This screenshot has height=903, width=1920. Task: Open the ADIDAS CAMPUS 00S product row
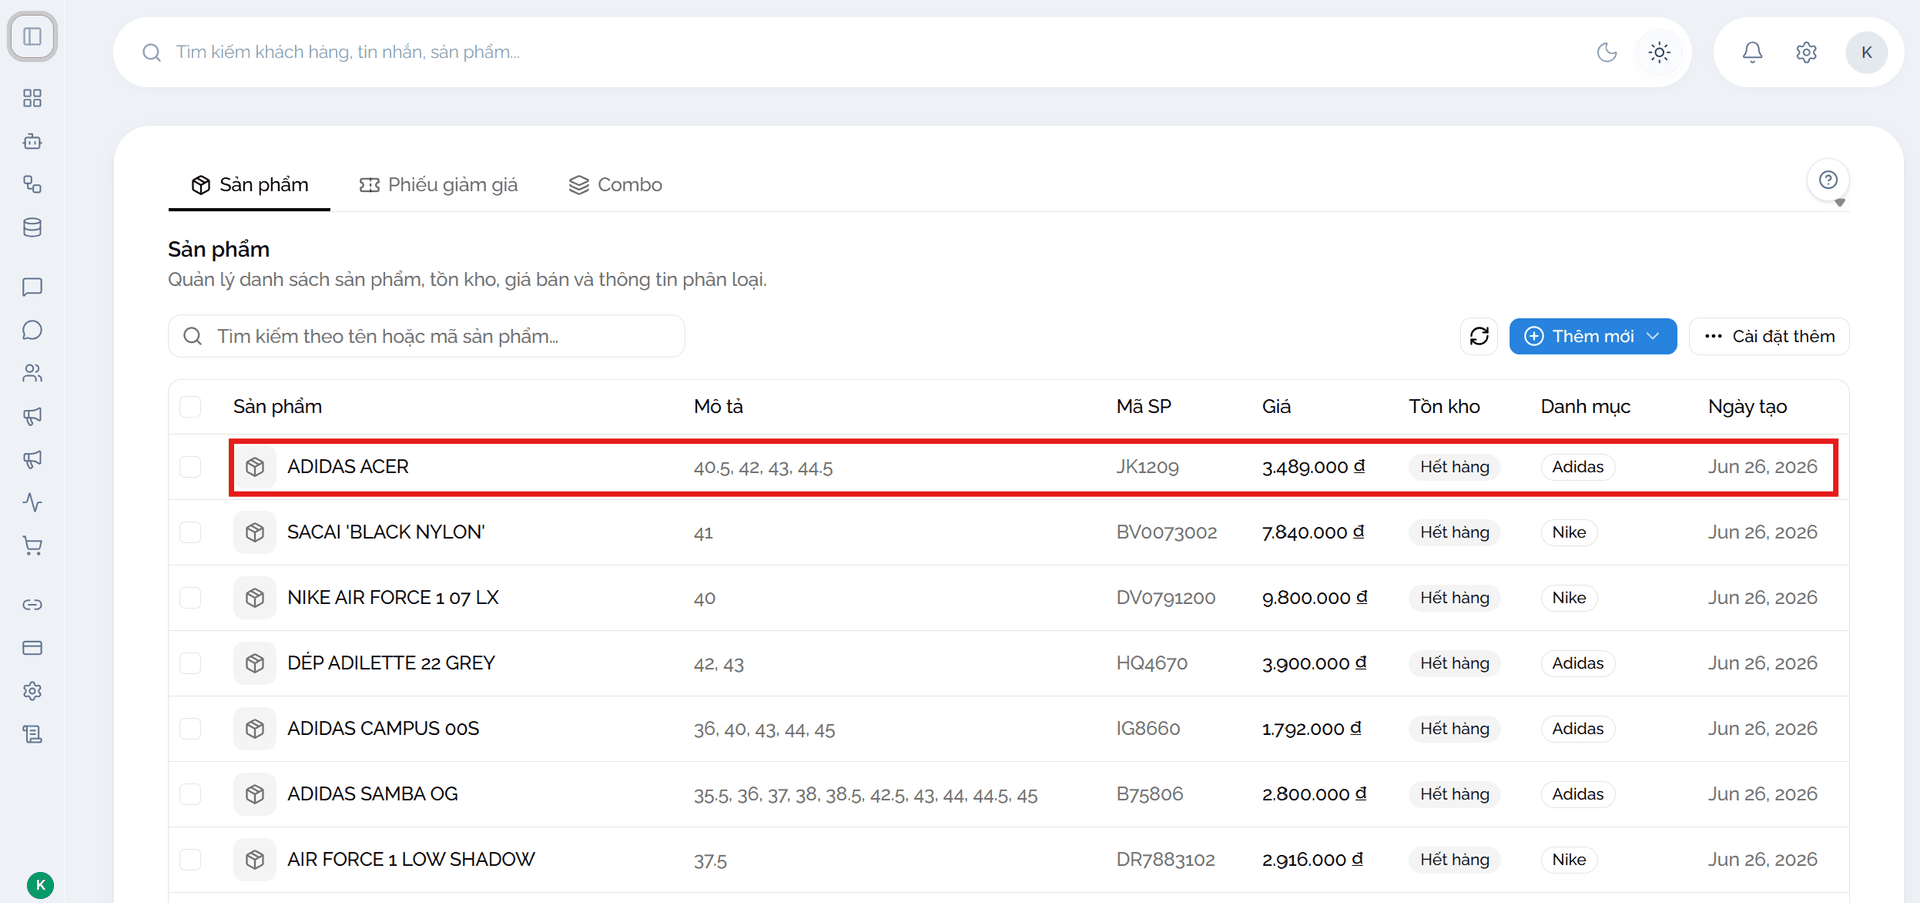[x=1008, y=729]
